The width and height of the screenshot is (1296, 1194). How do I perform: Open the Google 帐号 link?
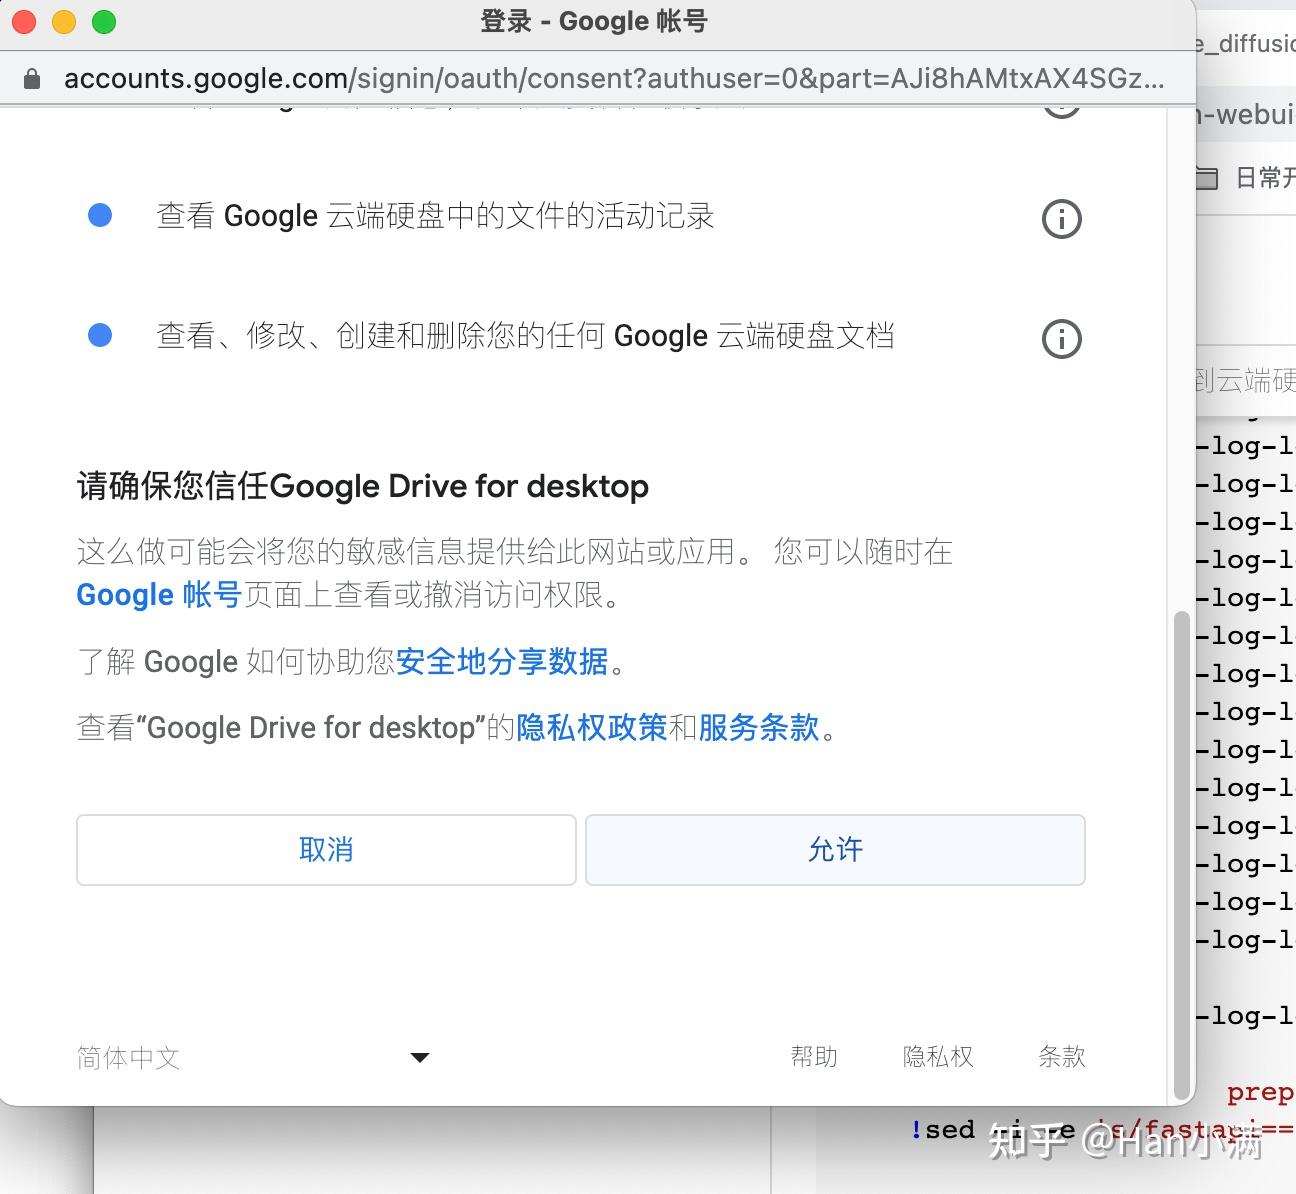point(159,595)
